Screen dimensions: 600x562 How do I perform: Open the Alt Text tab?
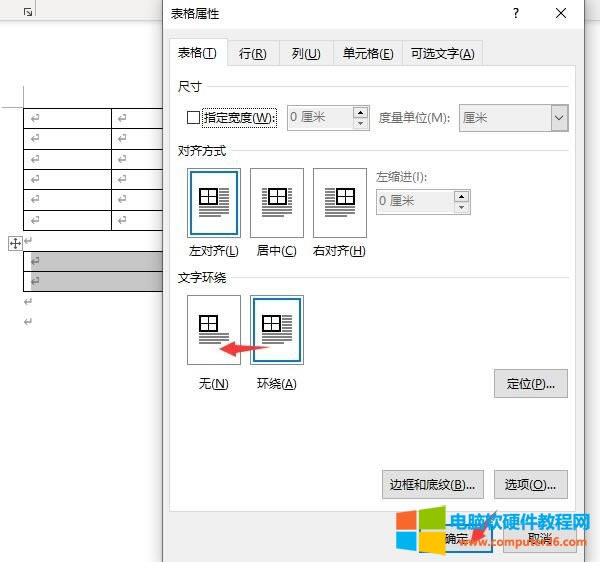click(441, 54)
